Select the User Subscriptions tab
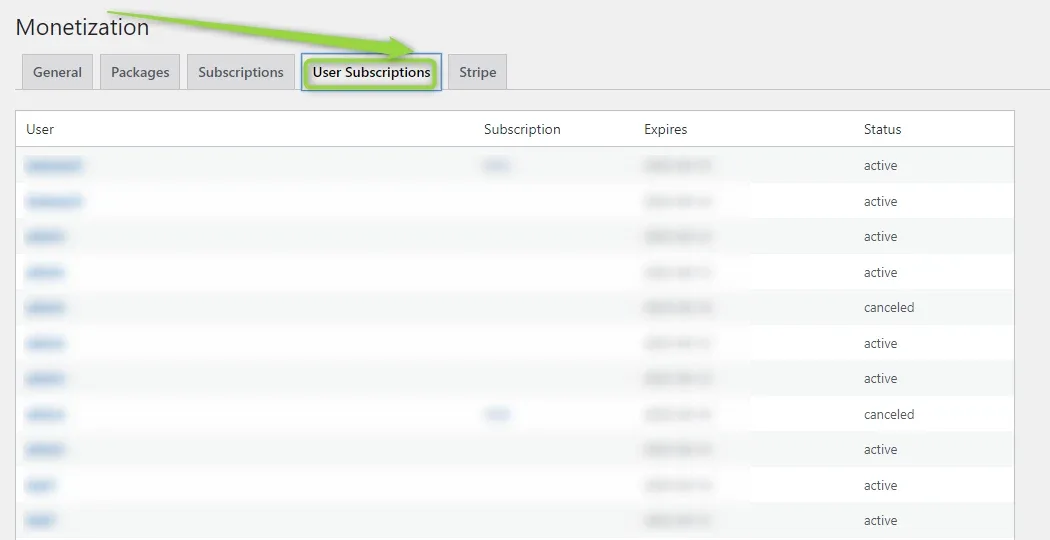The width and height of the screenshot is (1050, 540). [x=372, y=72]
